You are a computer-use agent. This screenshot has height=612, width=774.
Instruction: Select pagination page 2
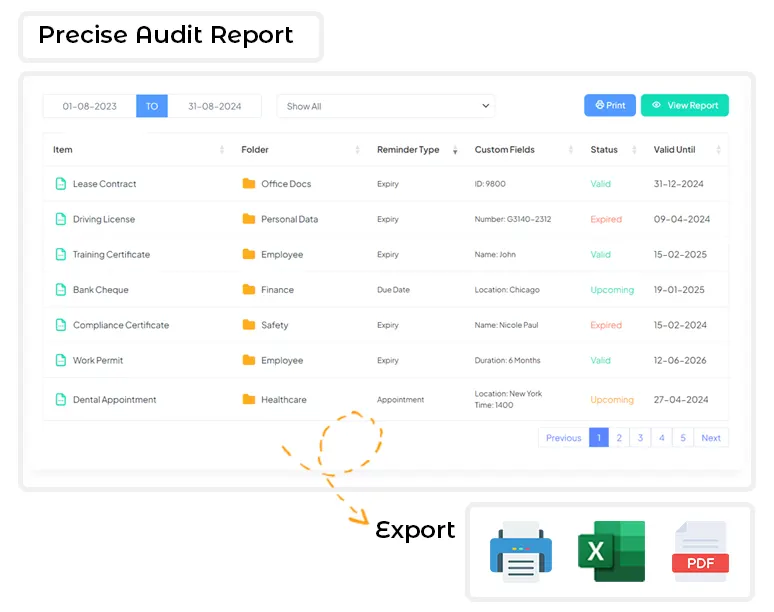(619, 438)
